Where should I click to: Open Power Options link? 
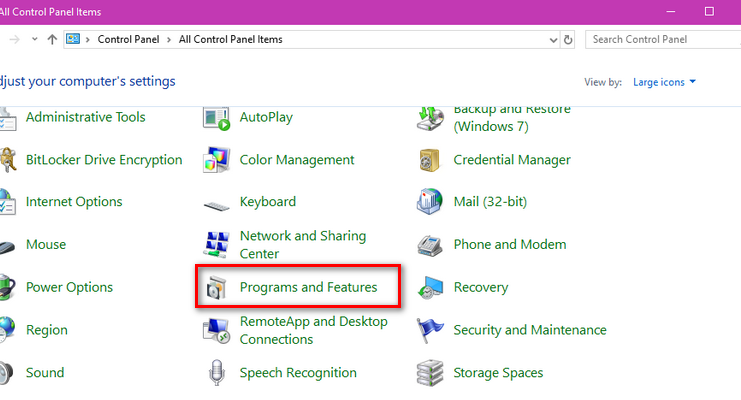tap(69, 287)
